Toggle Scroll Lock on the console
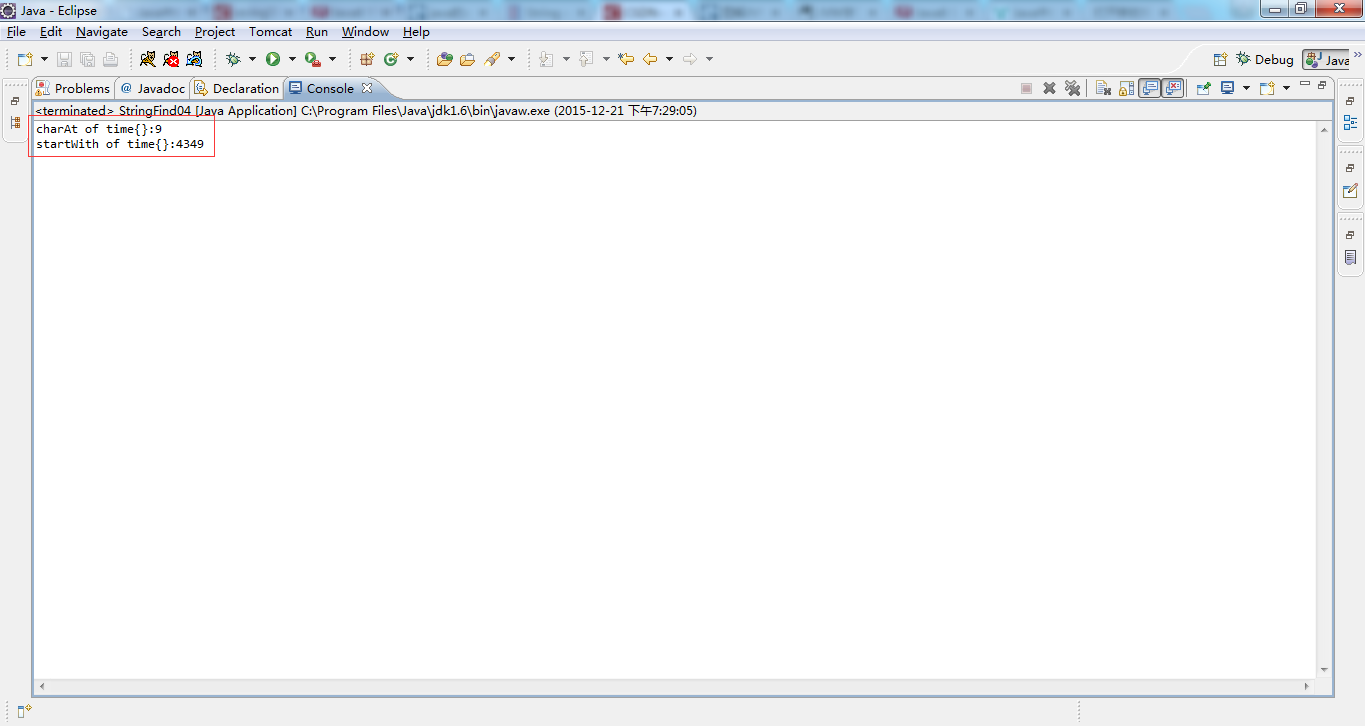This screenshot has width=1365, height=726. [x=1126, y=88]
